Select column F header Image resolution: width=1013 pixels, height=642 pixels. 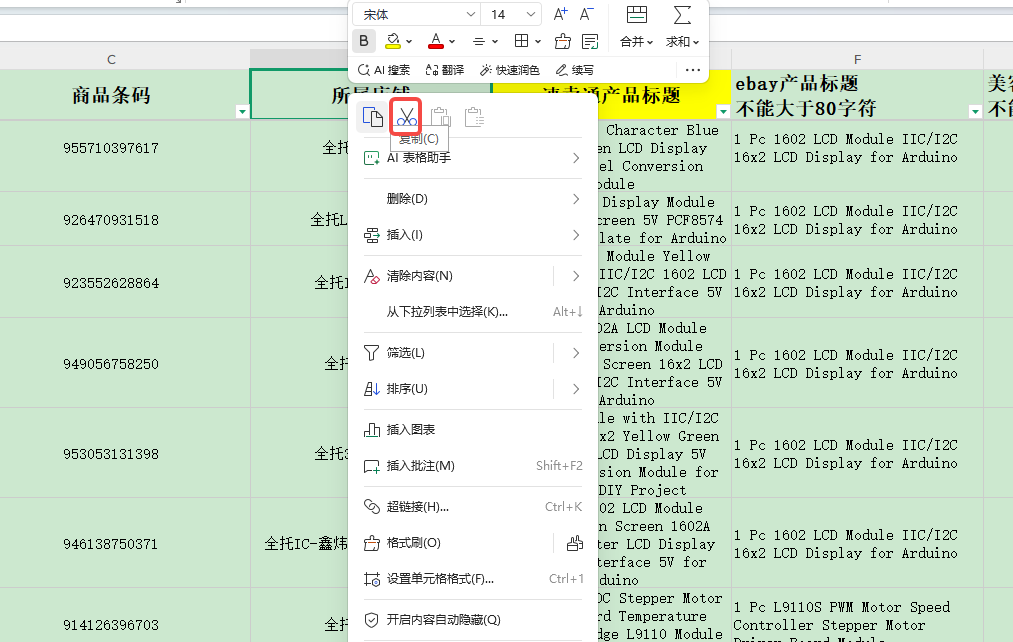pos(857,59)
